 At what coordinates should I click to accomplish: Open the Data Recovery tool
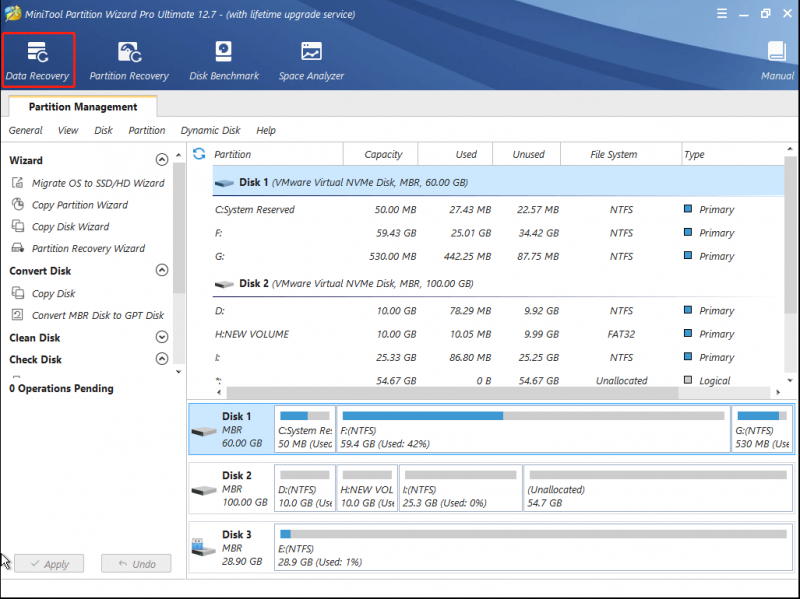pyautogui.click(x=38, y=60)
